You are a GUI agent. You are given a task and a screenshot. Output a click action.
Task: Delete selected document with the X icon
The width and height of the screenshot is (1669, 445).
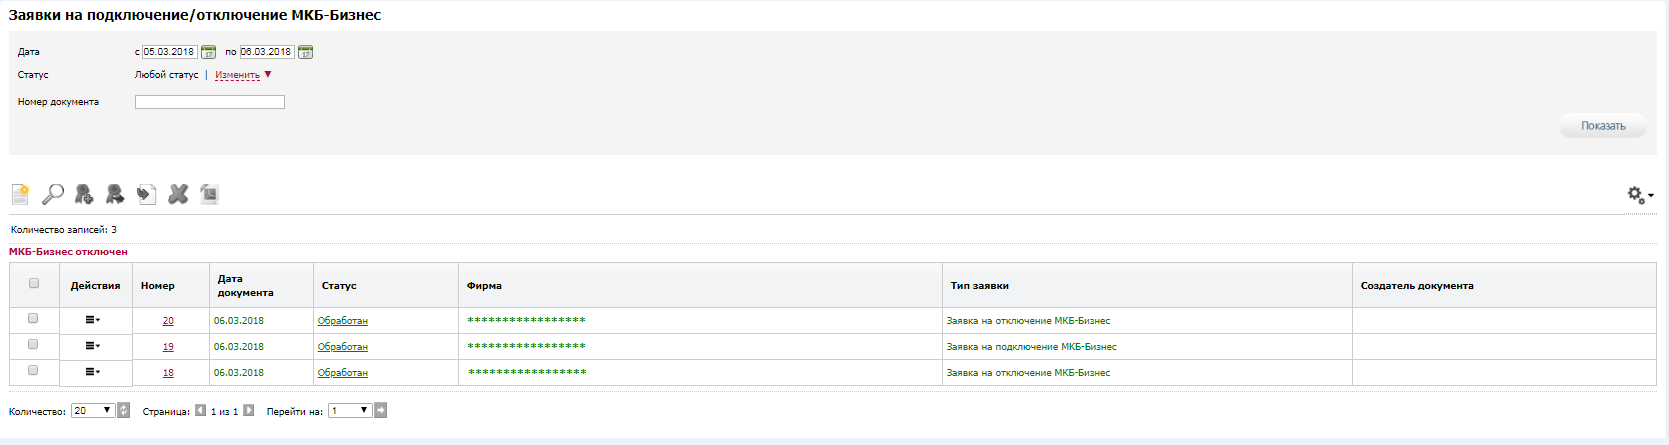178,194
